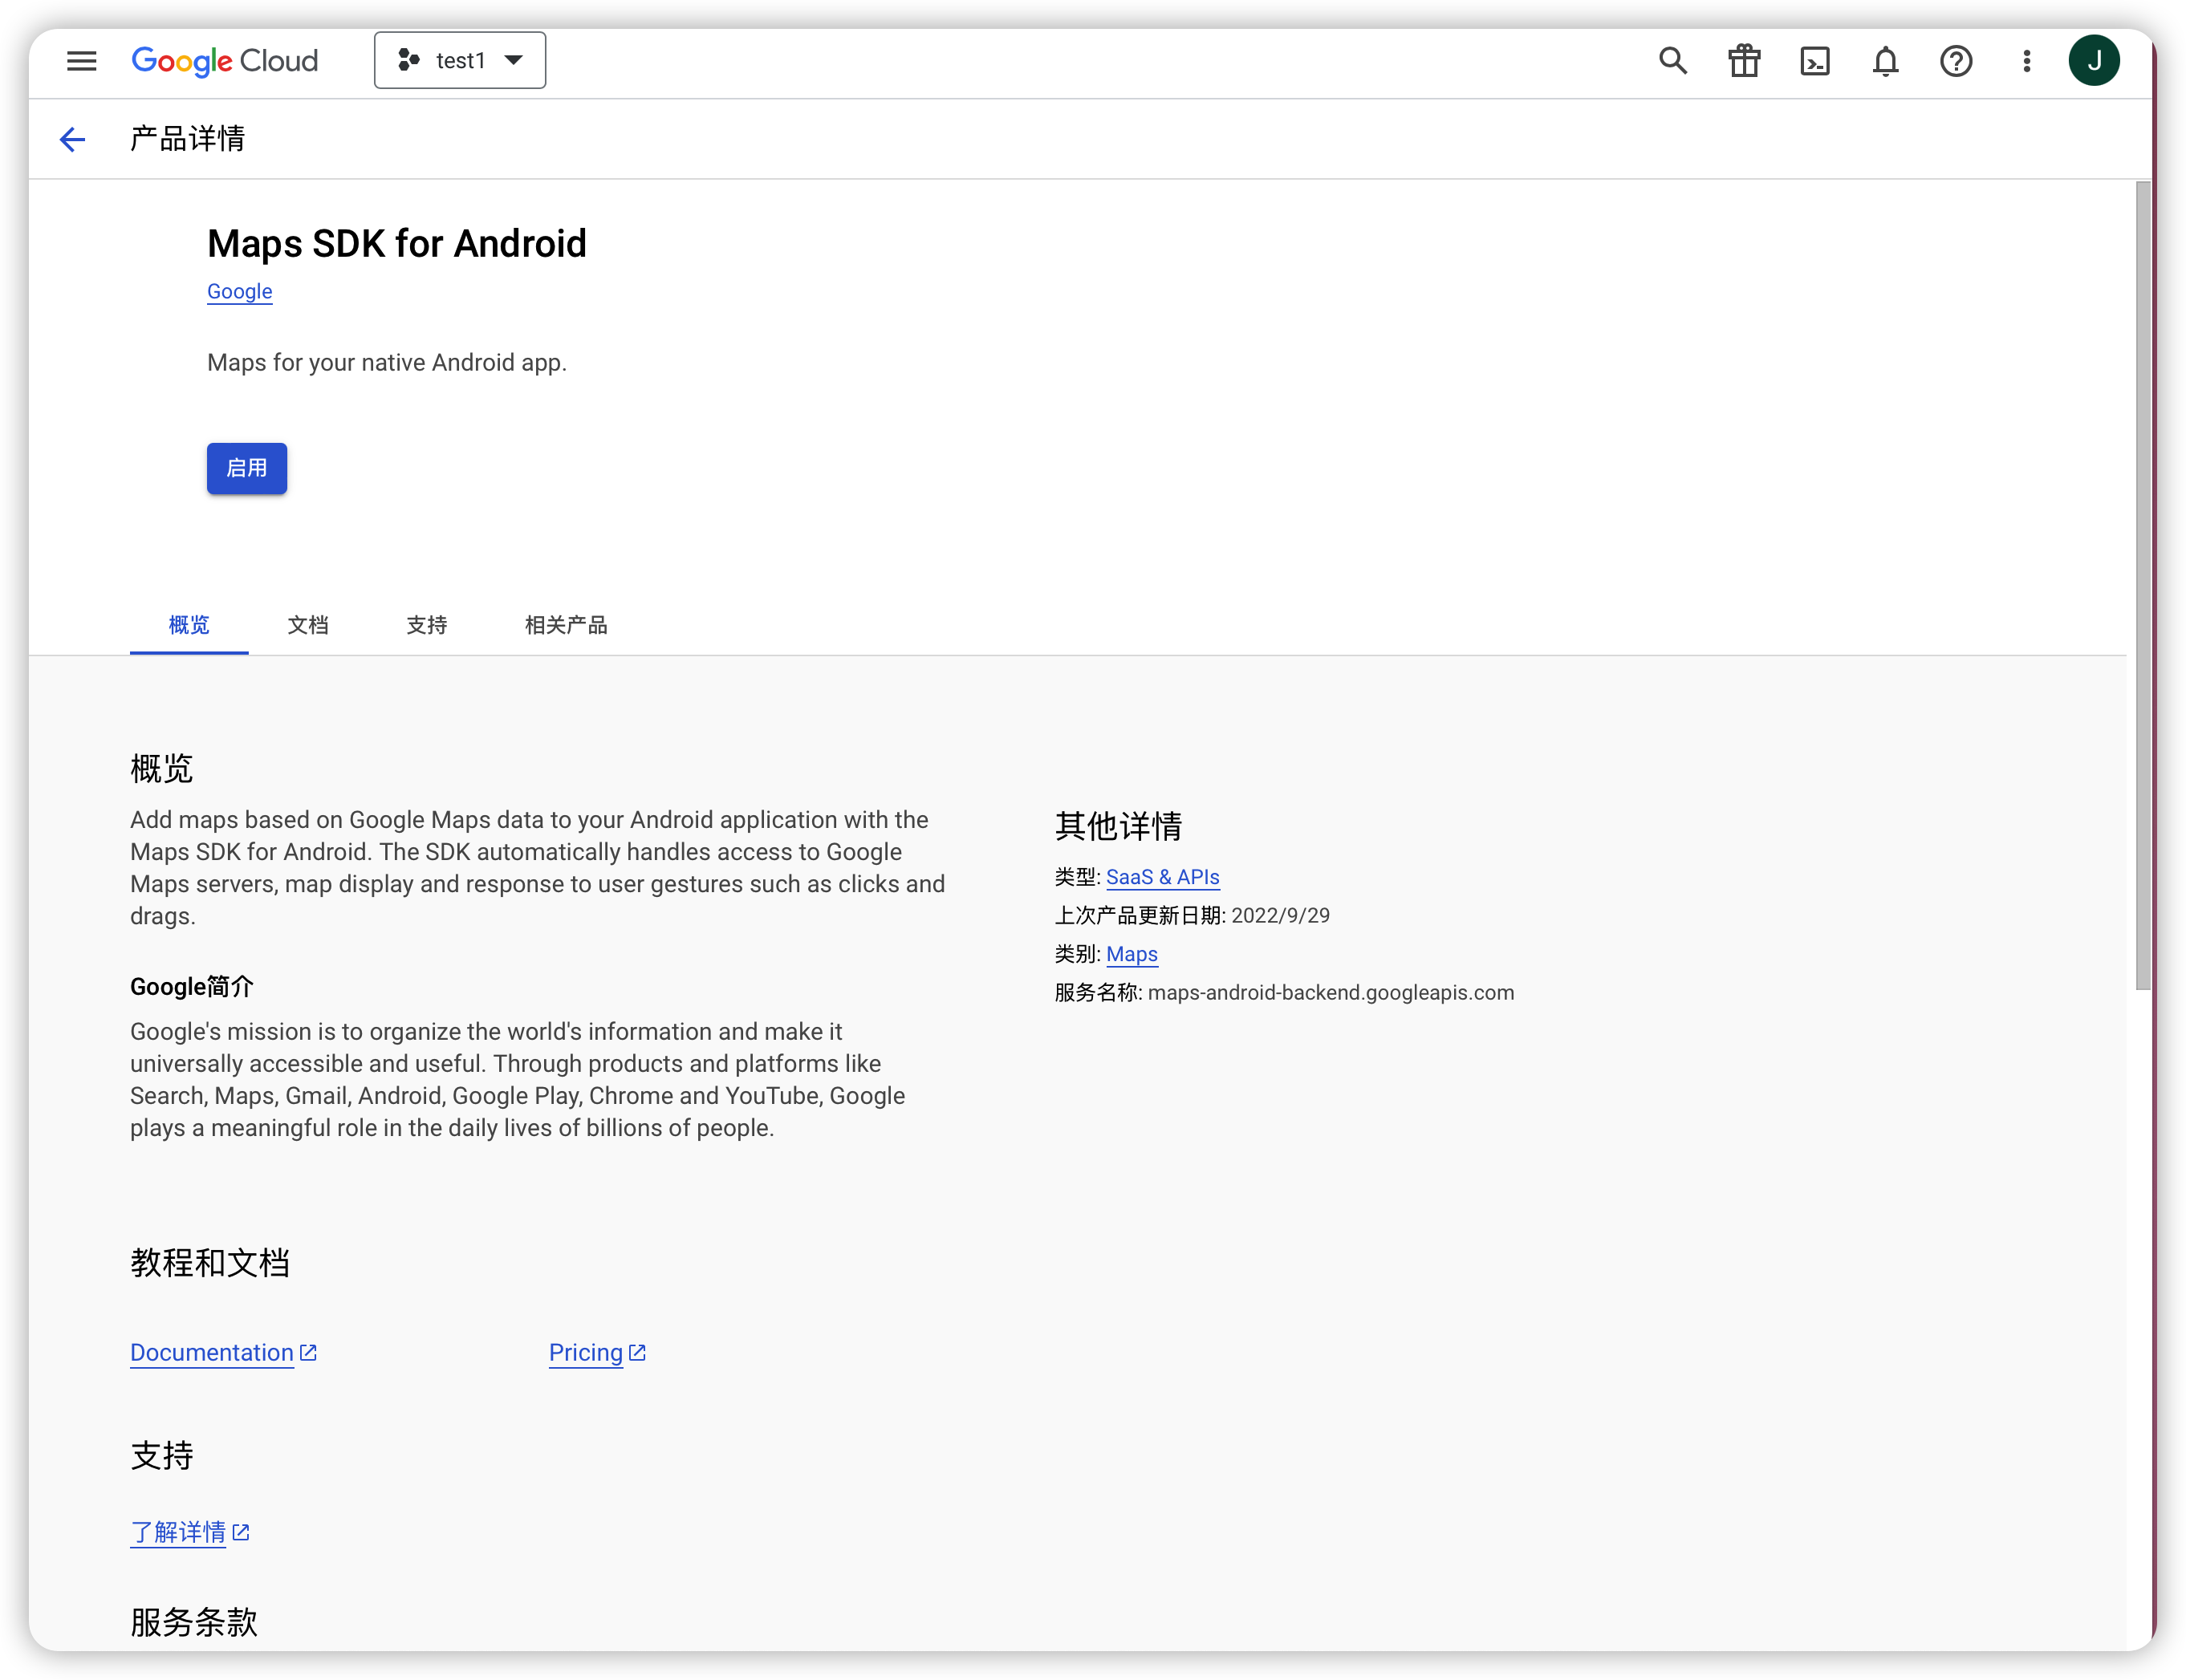Open the Google publisher link

[240, 291]
